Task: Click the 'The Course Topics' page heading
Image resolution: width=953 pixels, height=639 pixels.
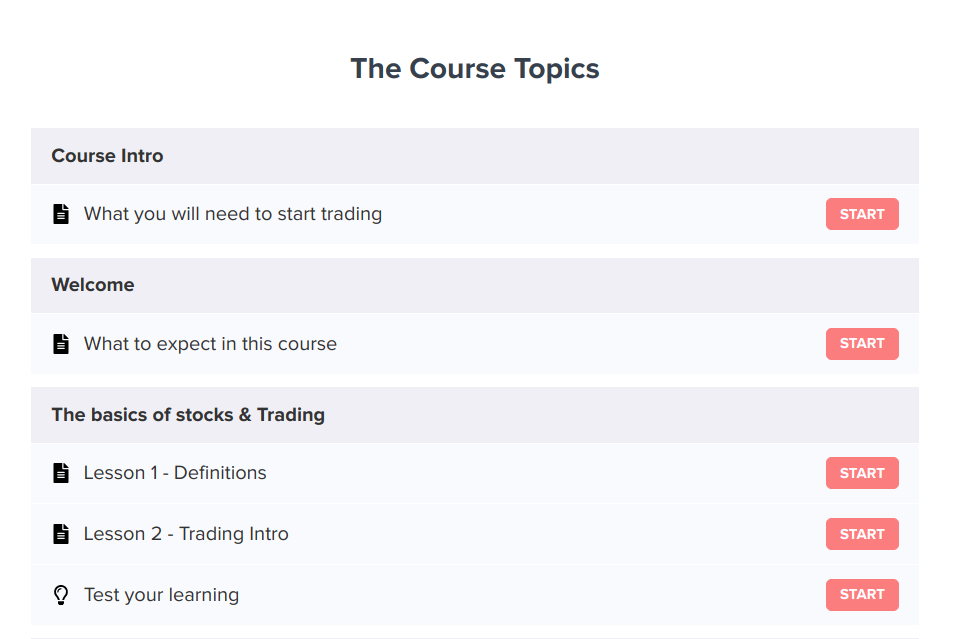Action: coord(475,69)
